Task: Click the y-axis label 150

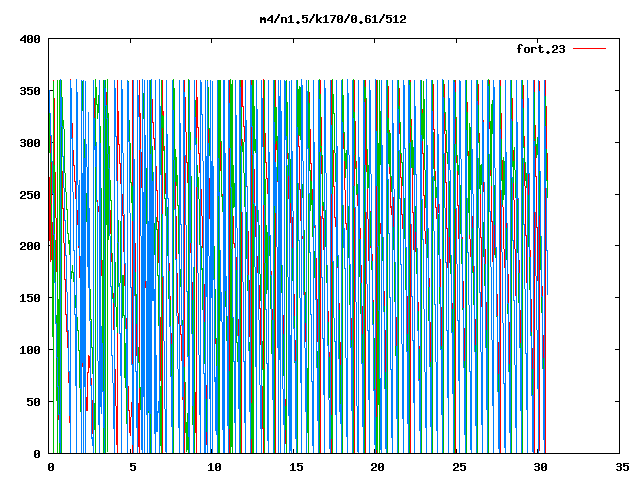Action: (30, 298)
